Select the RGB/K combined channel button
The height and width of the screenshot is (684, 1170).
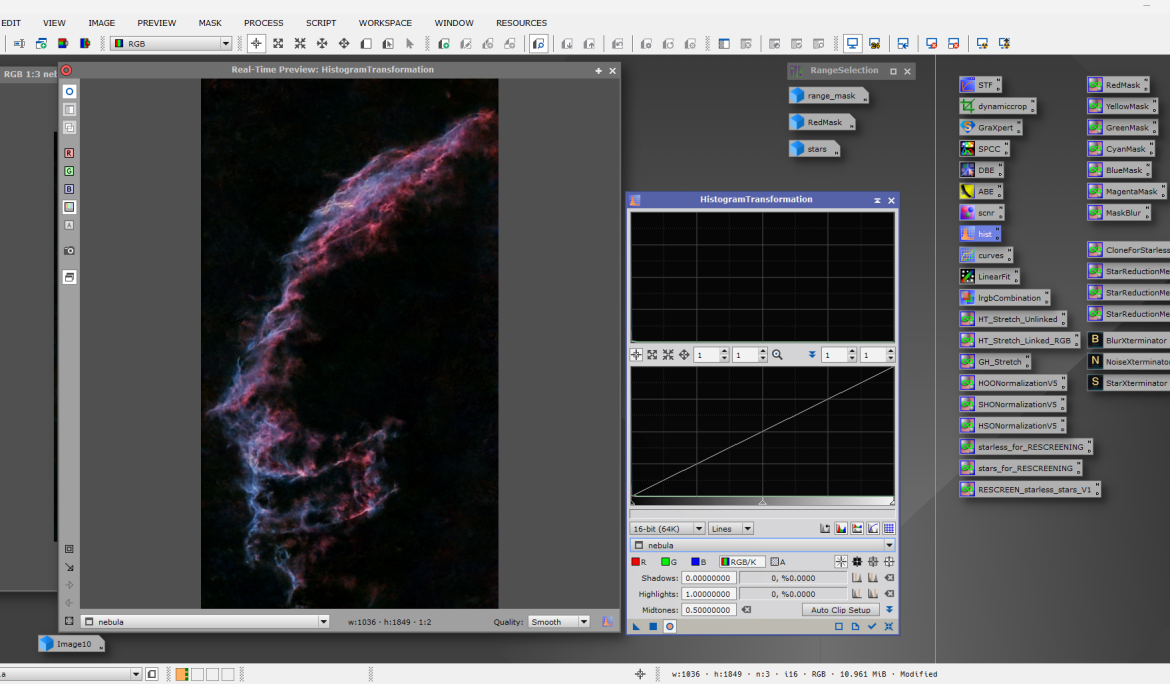(742, 562)
